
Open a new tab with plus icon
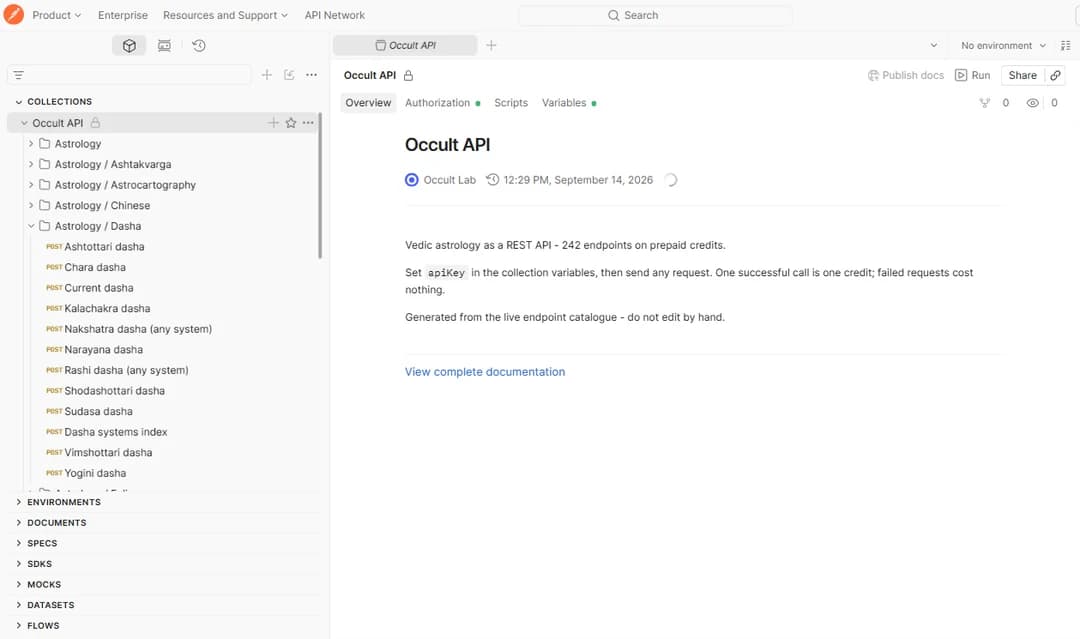491,45
